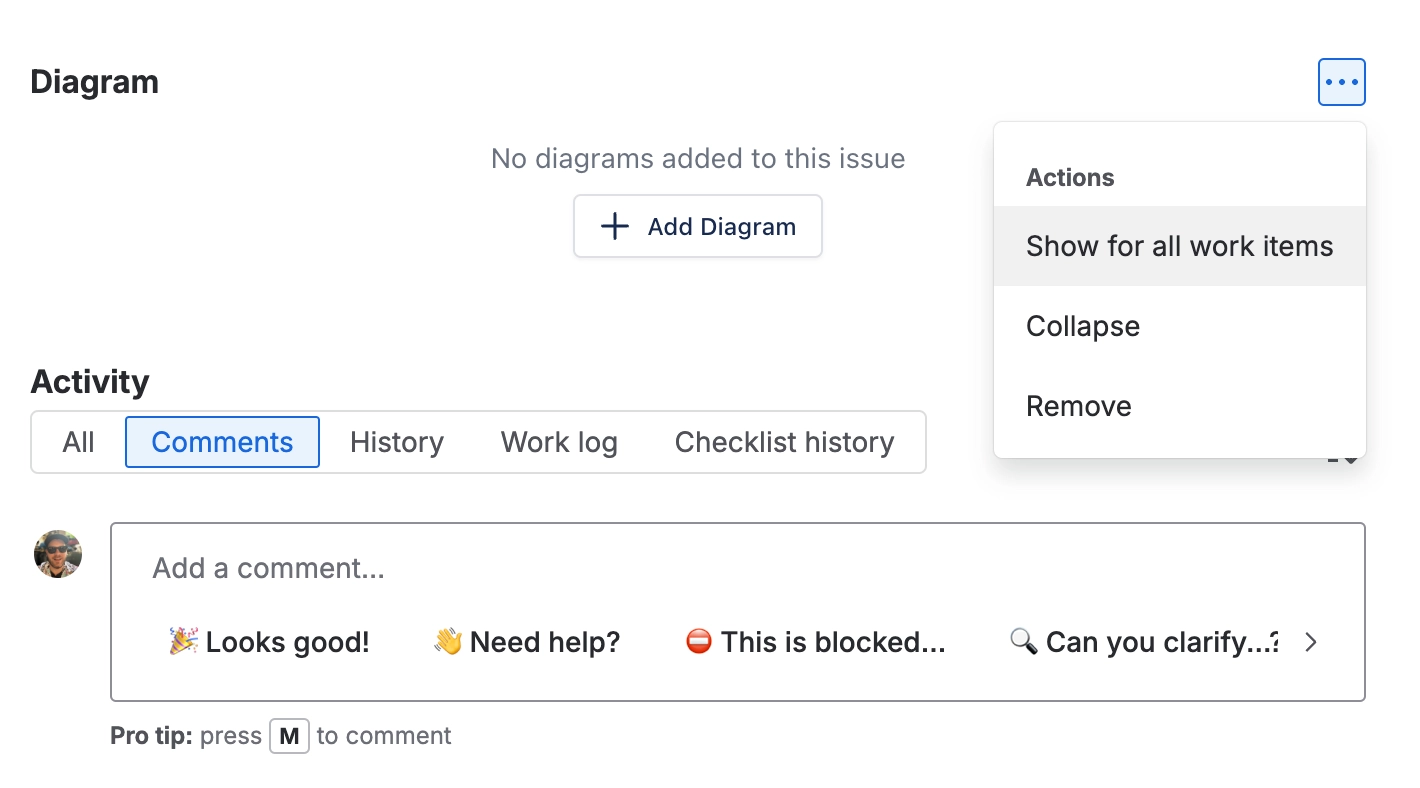
Task: Select the waving hand "Need help?" quick reply
Action: pos(525,642)
